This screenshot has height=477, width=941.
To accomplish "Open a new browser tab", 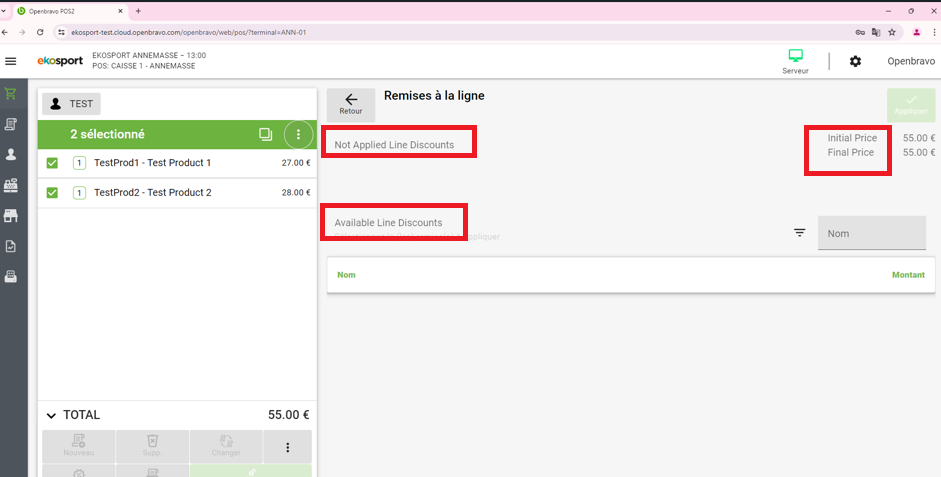I will pos(138,11).
